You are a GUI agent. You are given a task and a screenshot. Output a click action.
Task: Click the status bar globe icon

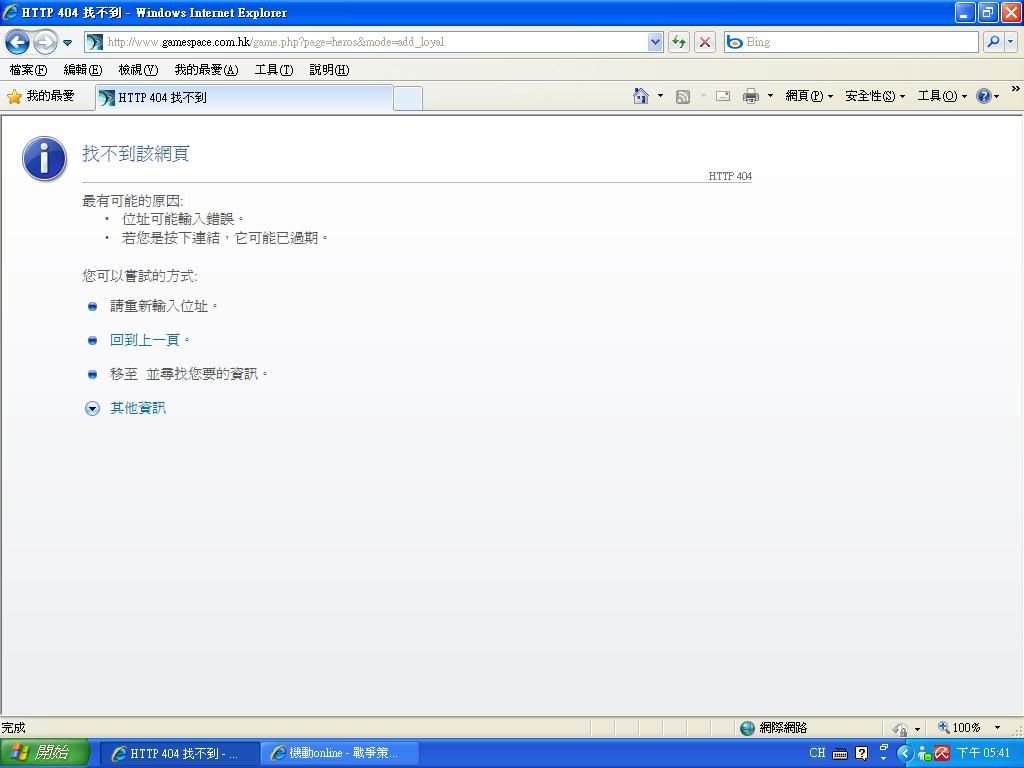pos(748,728)
